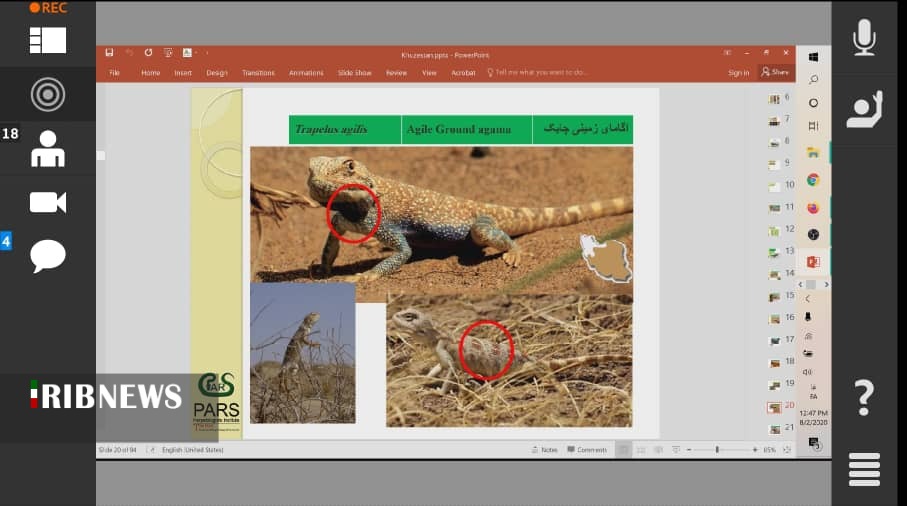Toggle the webcam sharing camera icon
907x506 pixels.
(x=47, y=202)
